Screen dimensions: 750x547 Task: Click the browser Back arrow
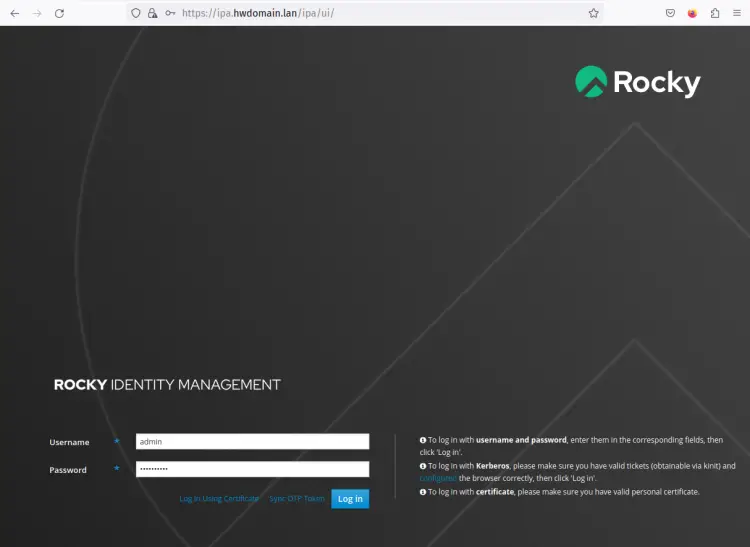pos(14,13)
